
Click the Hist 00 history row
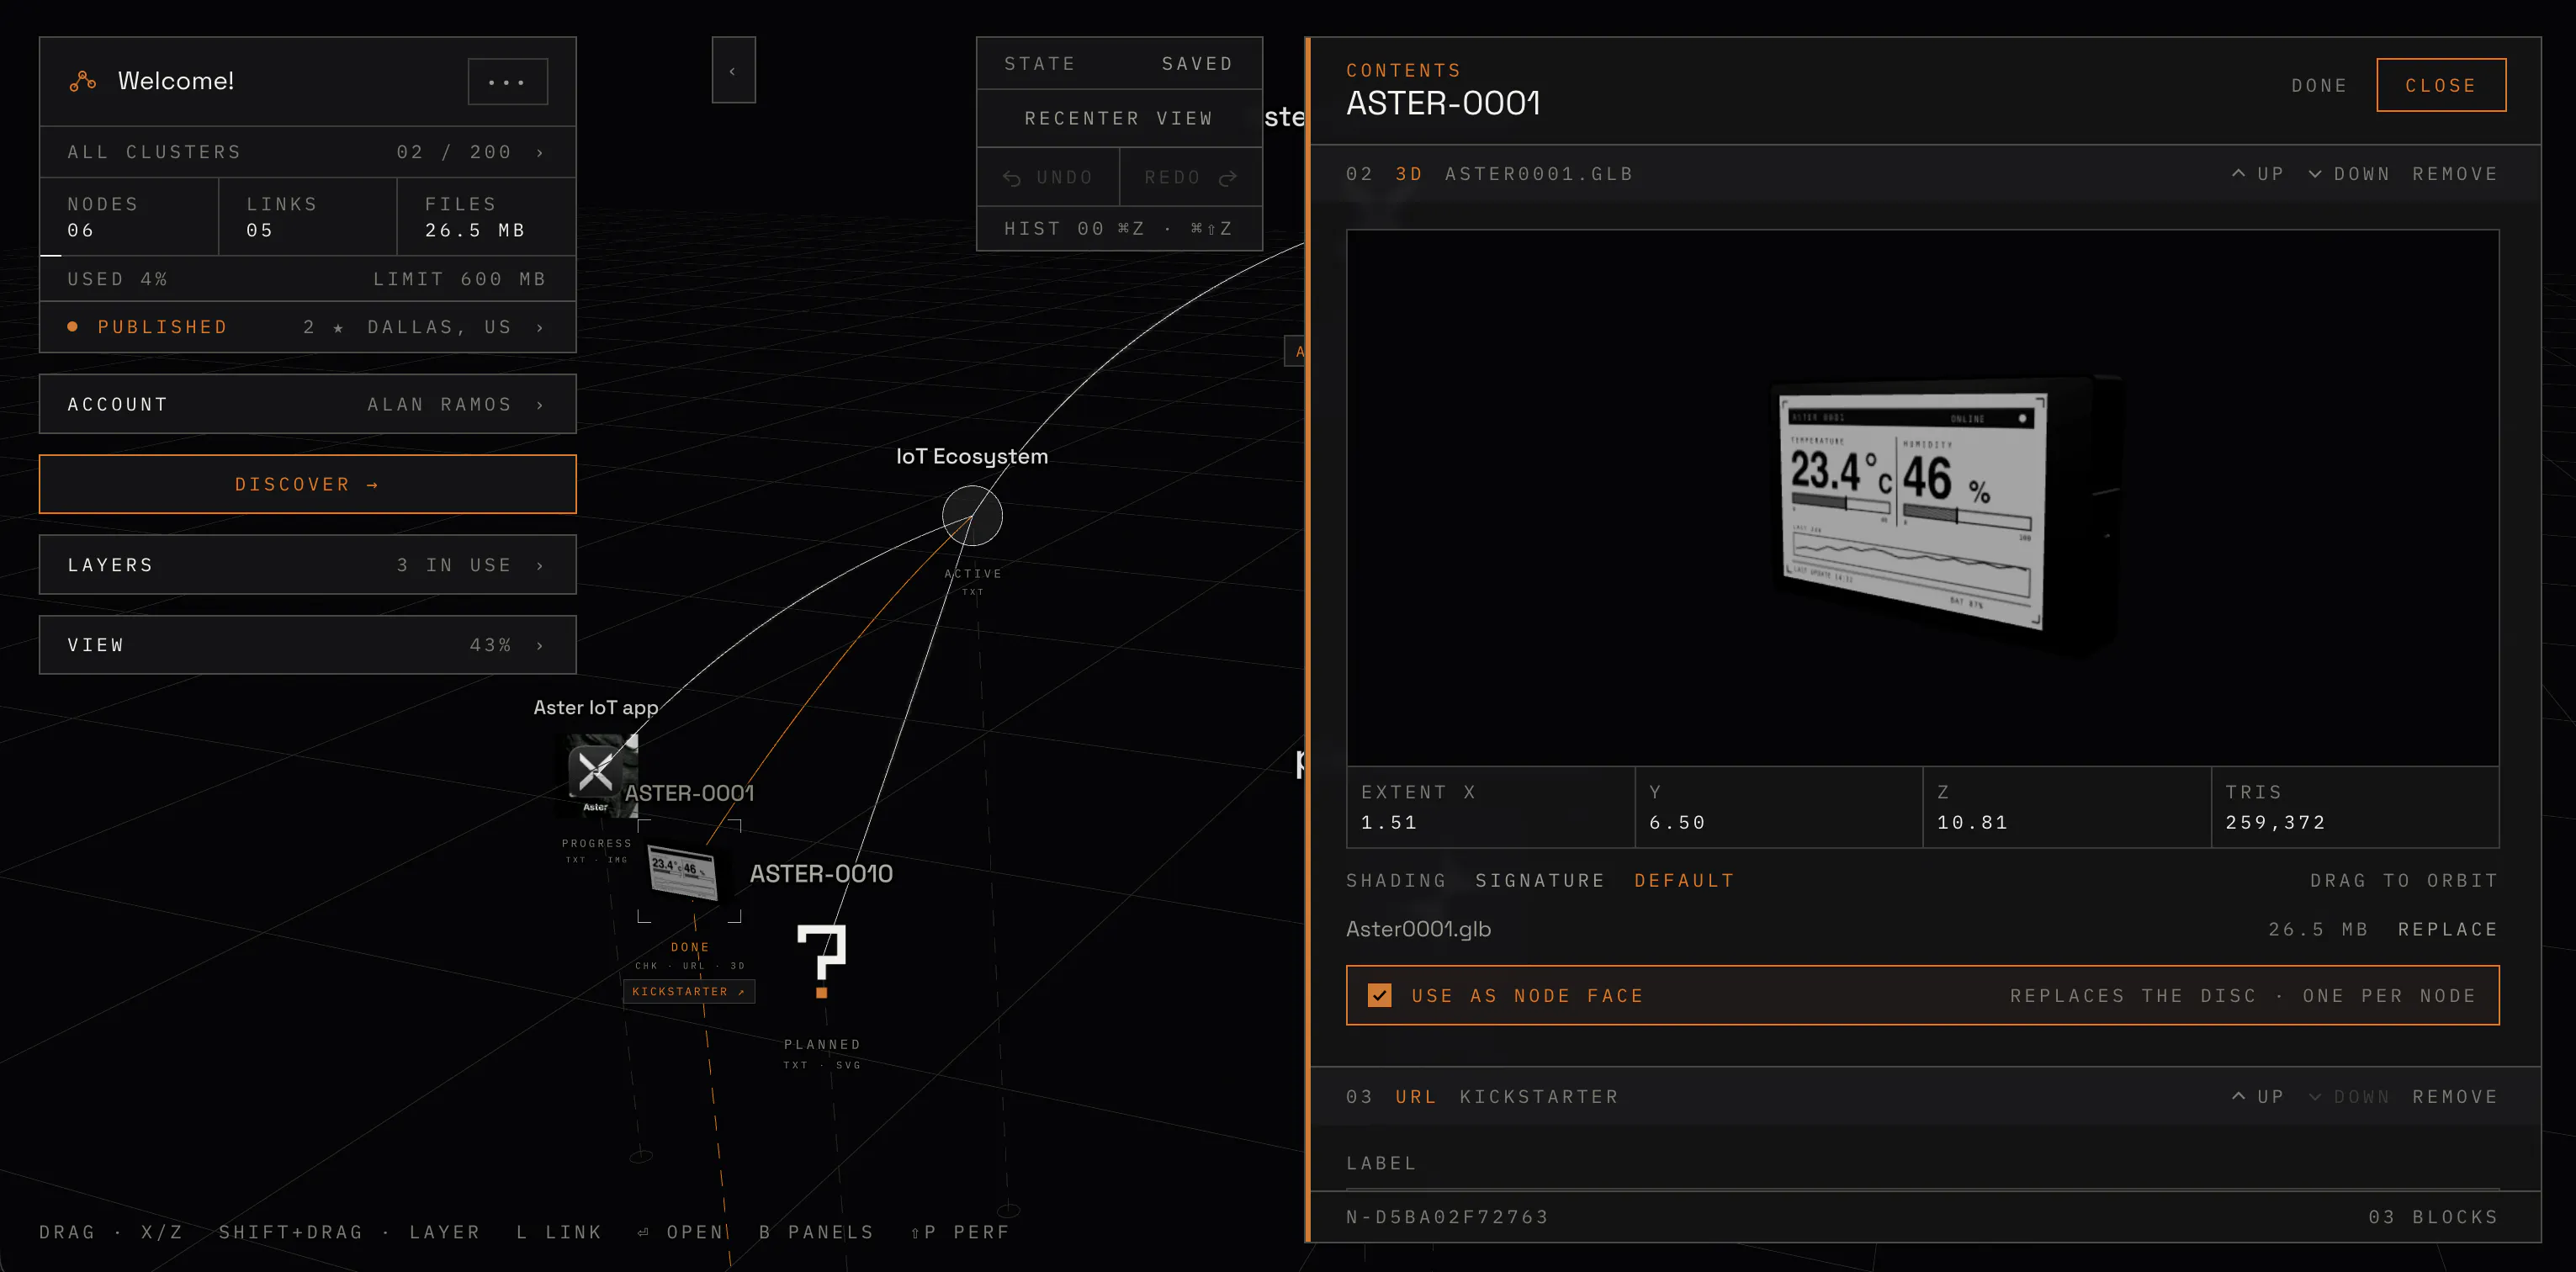click(1119, 229)
